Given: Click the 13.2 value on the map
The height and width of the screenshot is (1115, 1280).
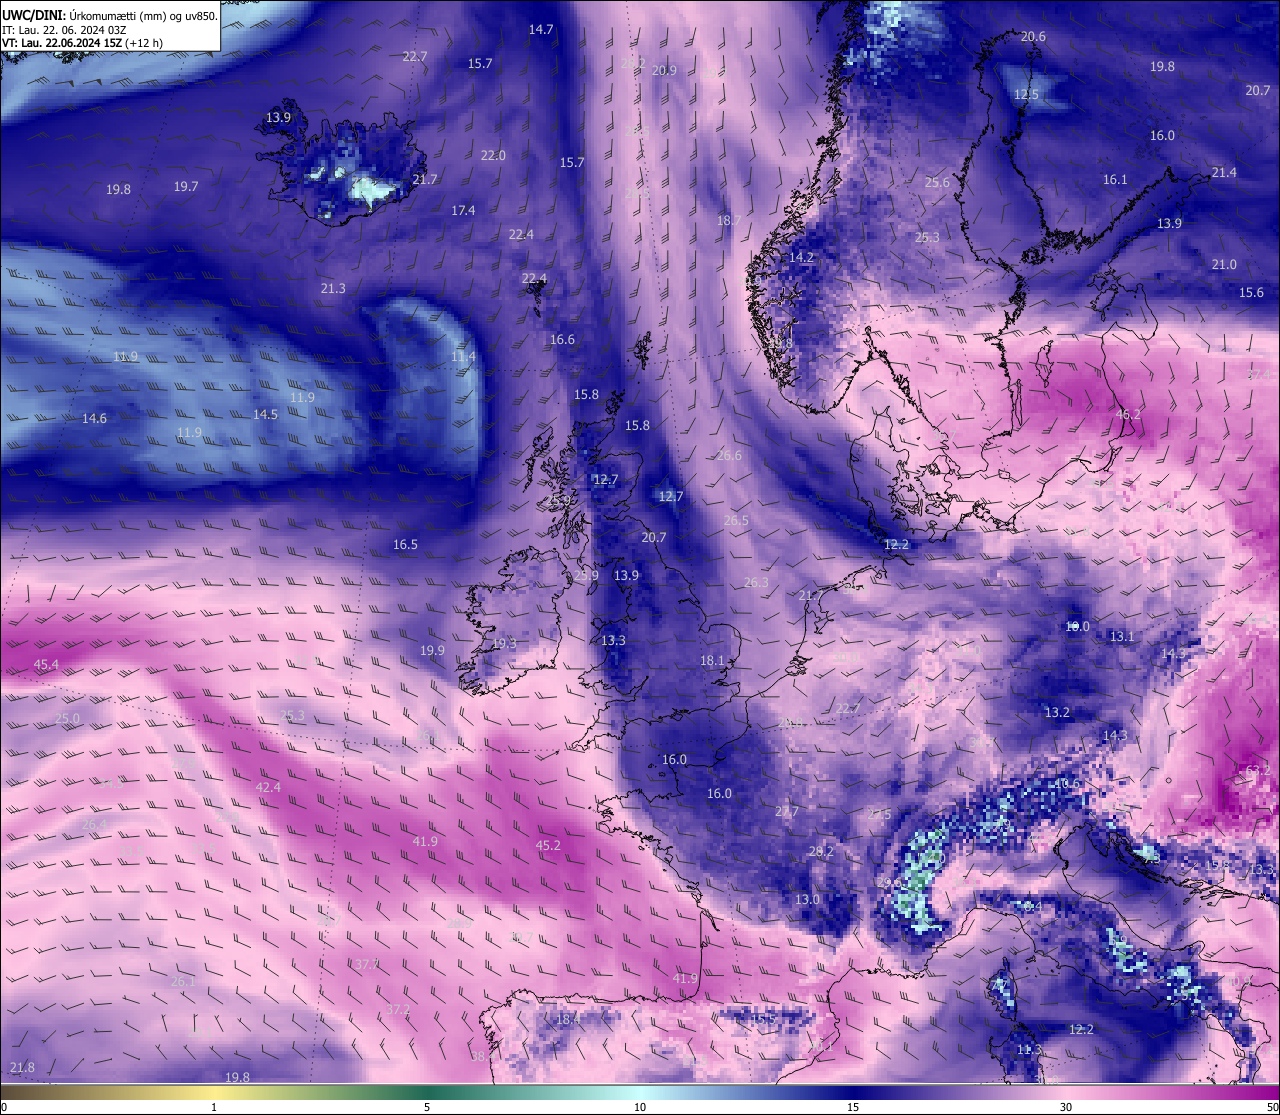Looking at the screenshot, I should coord(1057,713).
